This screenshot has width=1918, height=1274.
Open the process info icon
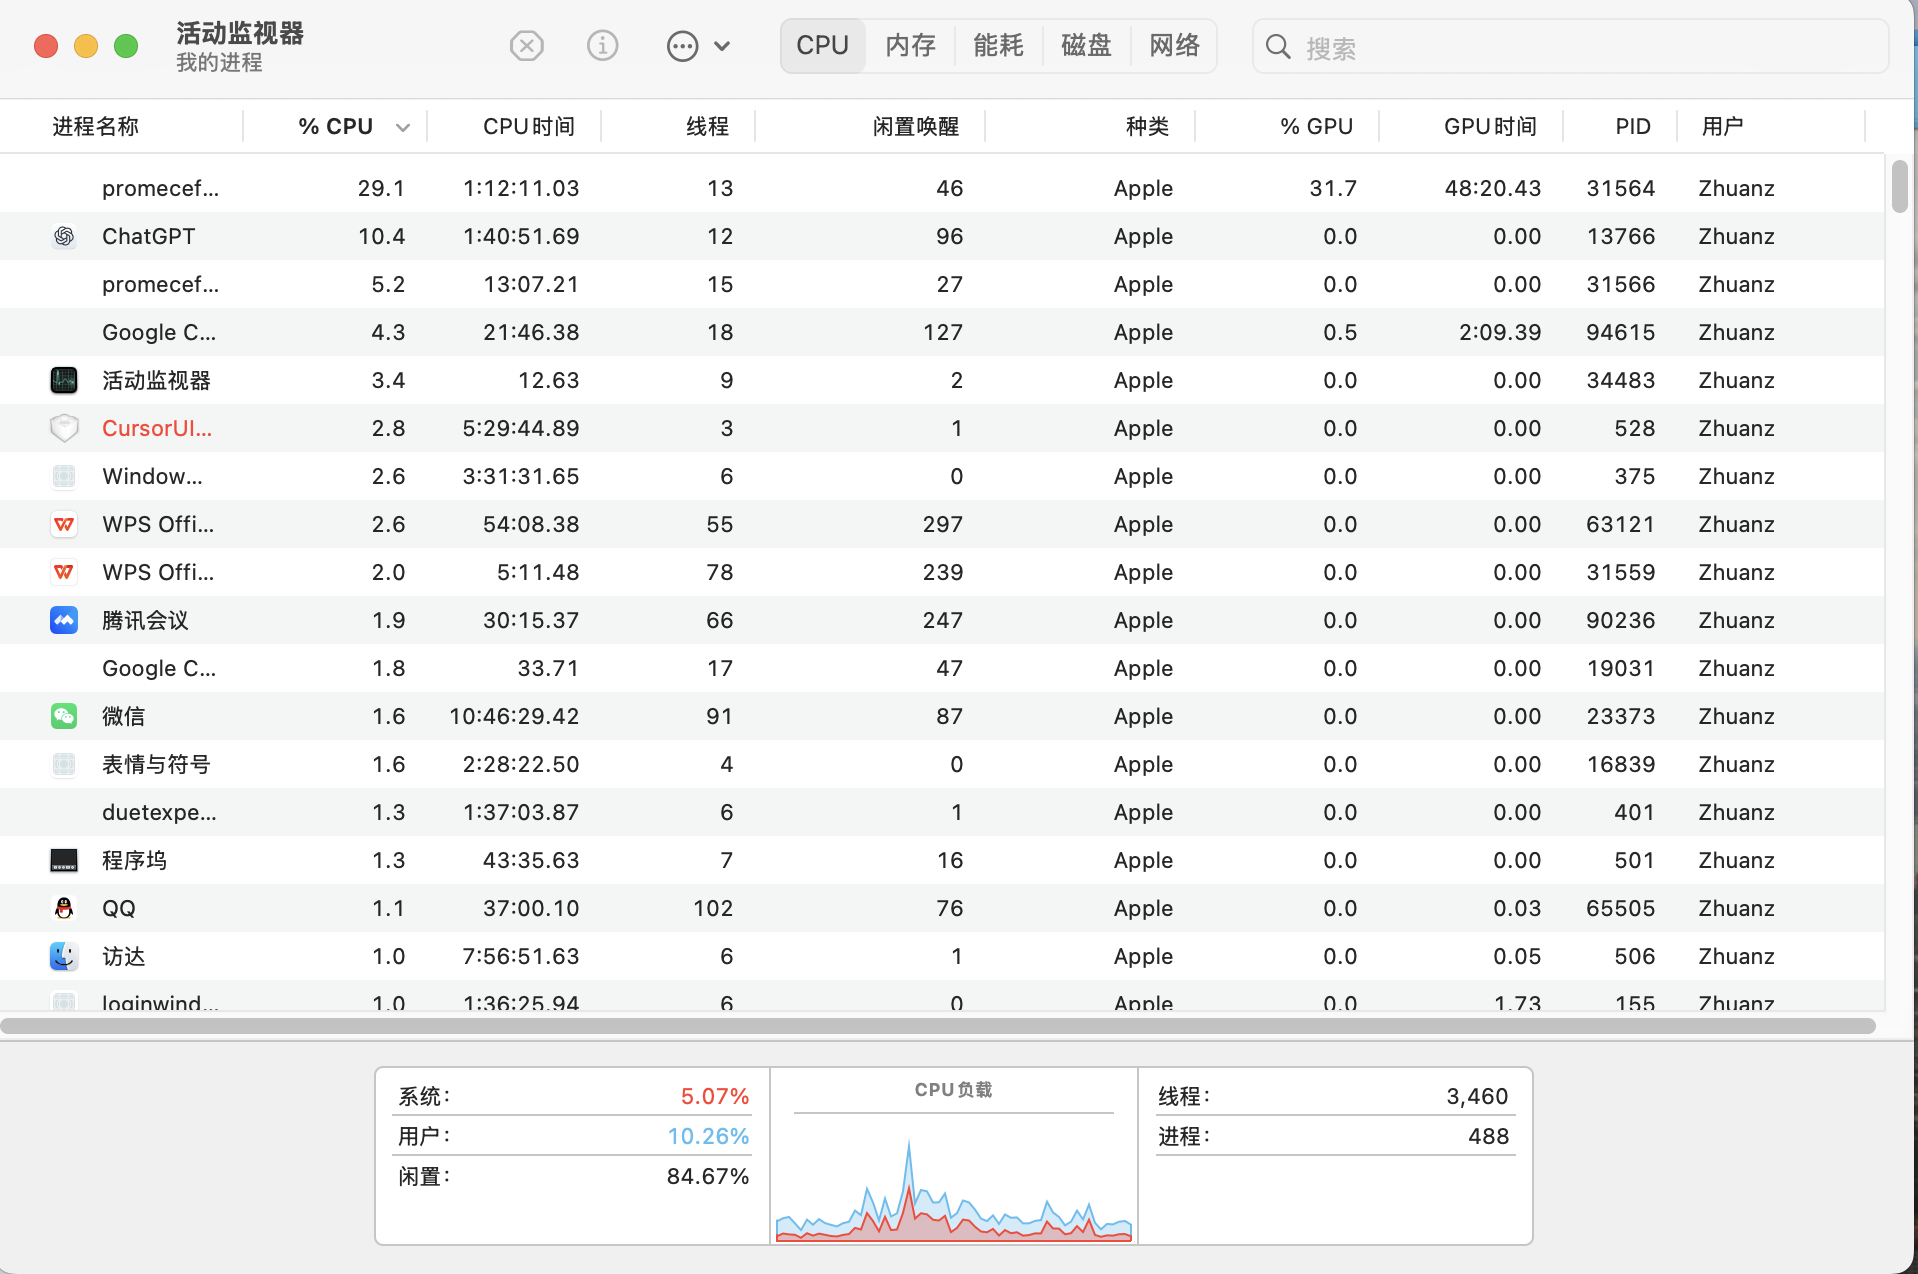tap(602, 46)
